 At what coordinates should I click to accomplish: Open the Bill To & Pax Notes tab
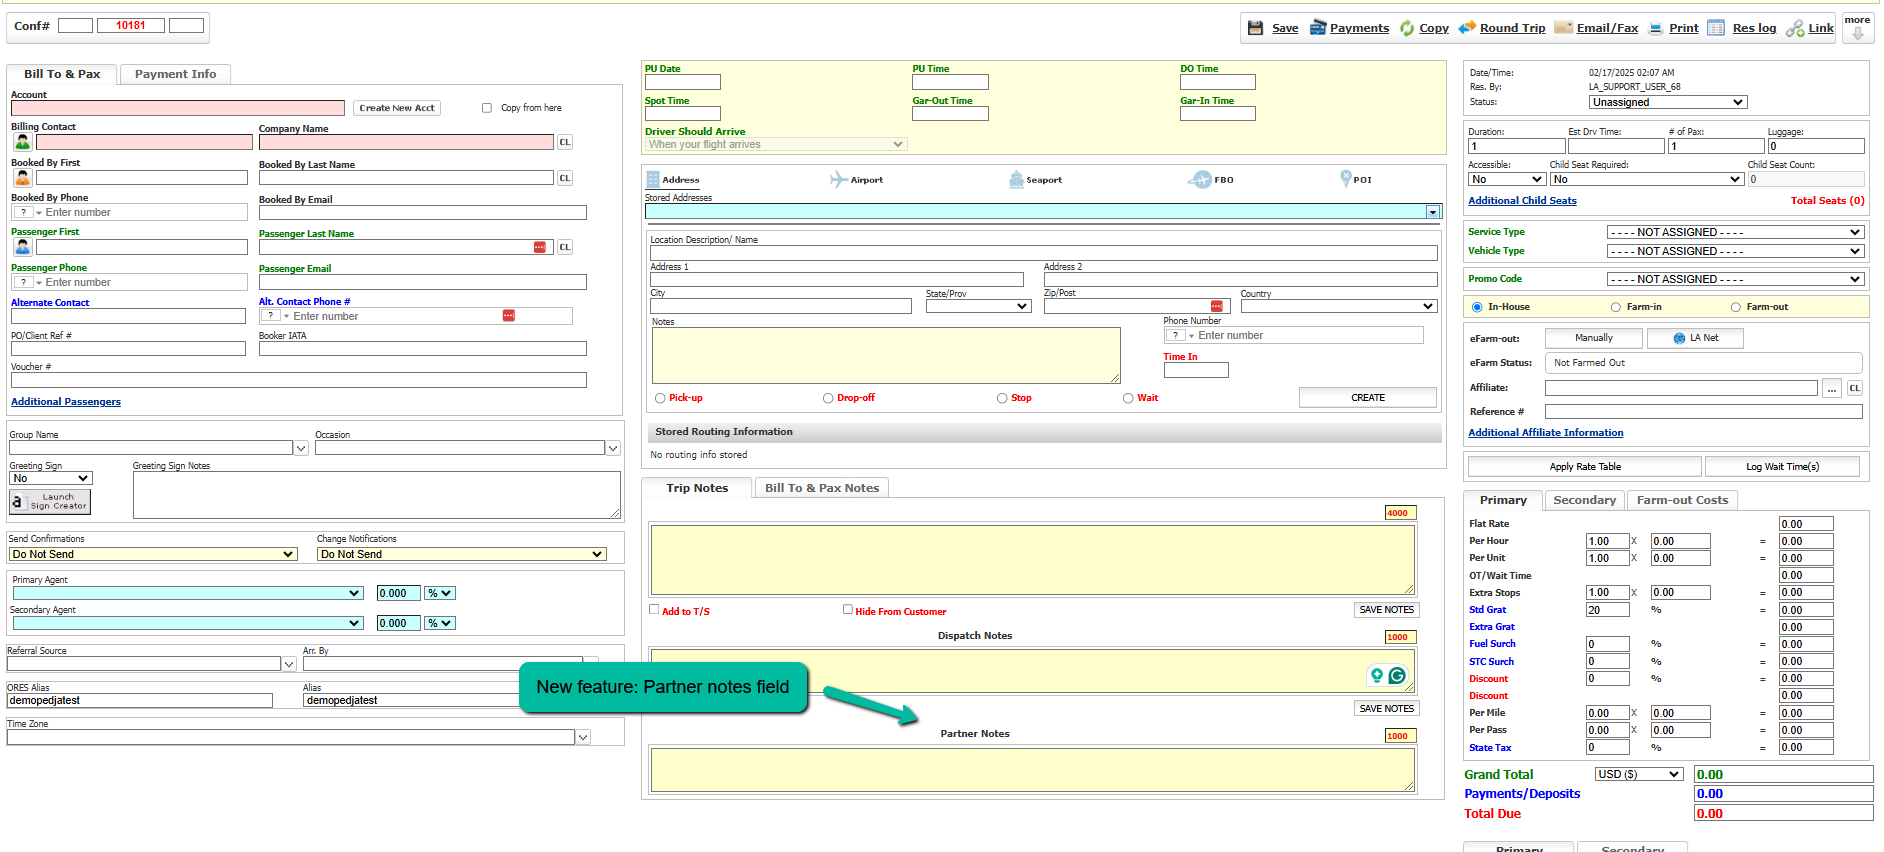(821, 488)
